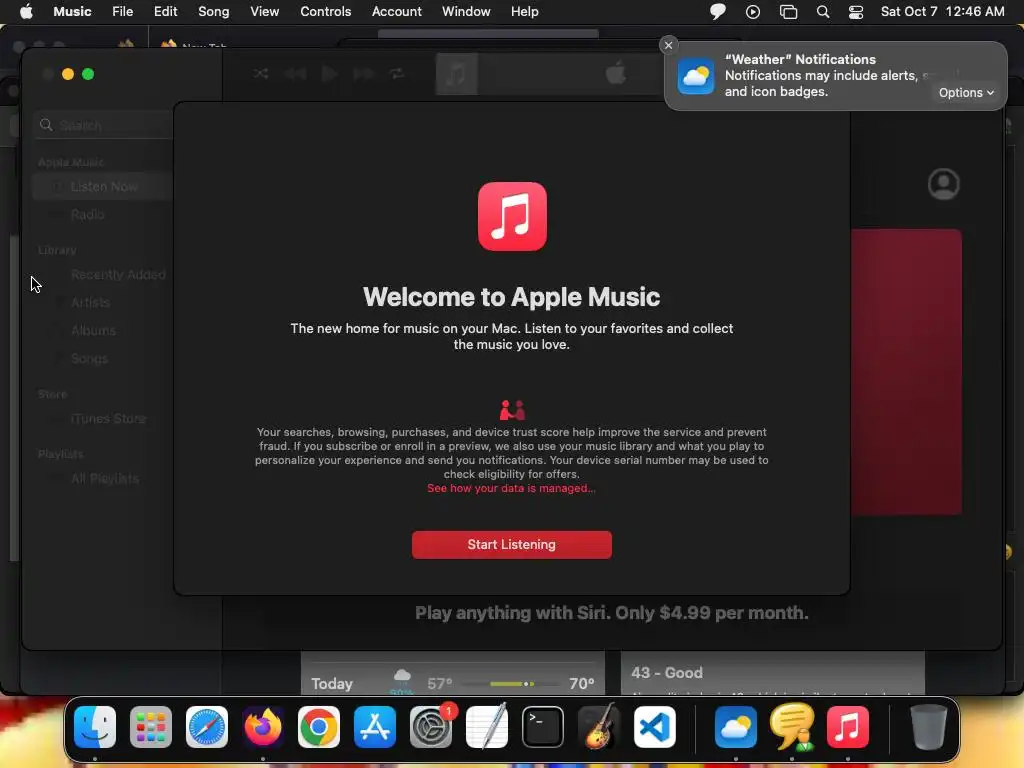The width and height of the screenshot is (1024, 768).
Task: Select All Playlists in sidebar
Action: (x=104, y=479)
